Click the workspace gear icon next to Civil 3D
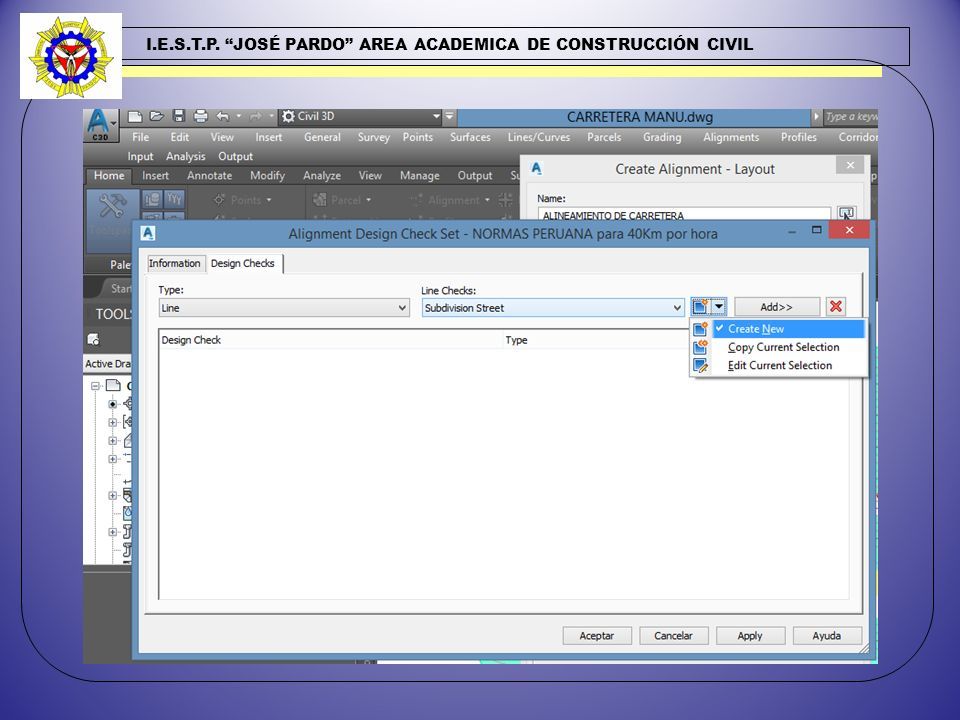This screenshot has width=960, height=720. 288,116
